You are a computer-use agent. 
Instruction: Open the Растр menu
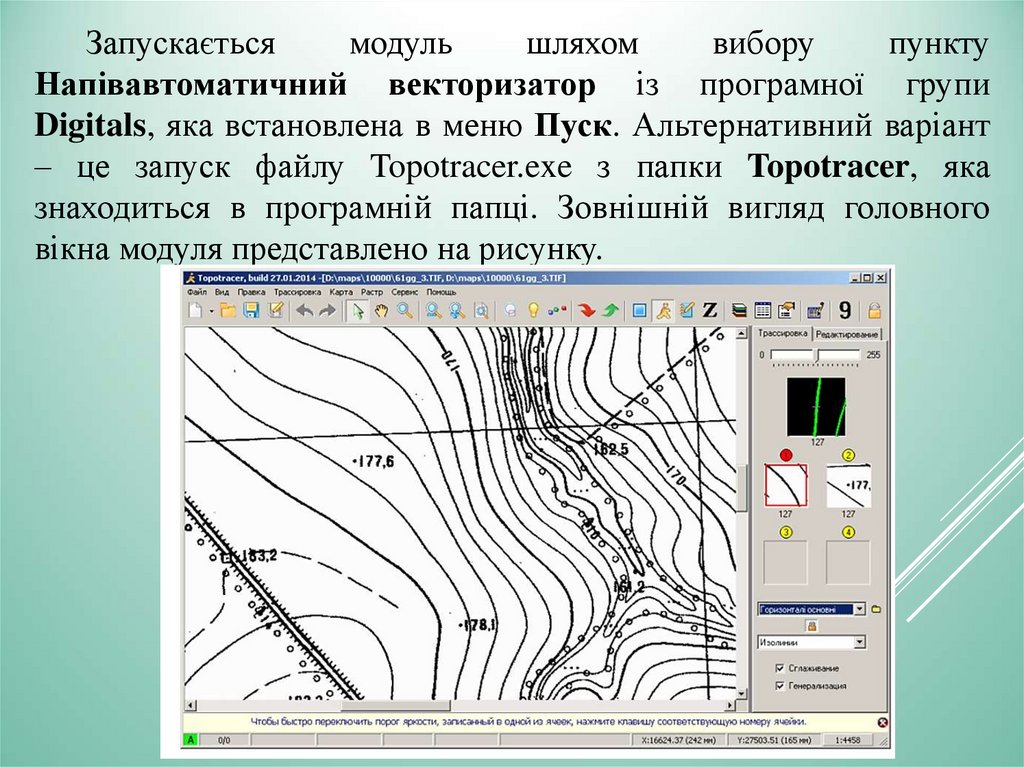[372, 292]
